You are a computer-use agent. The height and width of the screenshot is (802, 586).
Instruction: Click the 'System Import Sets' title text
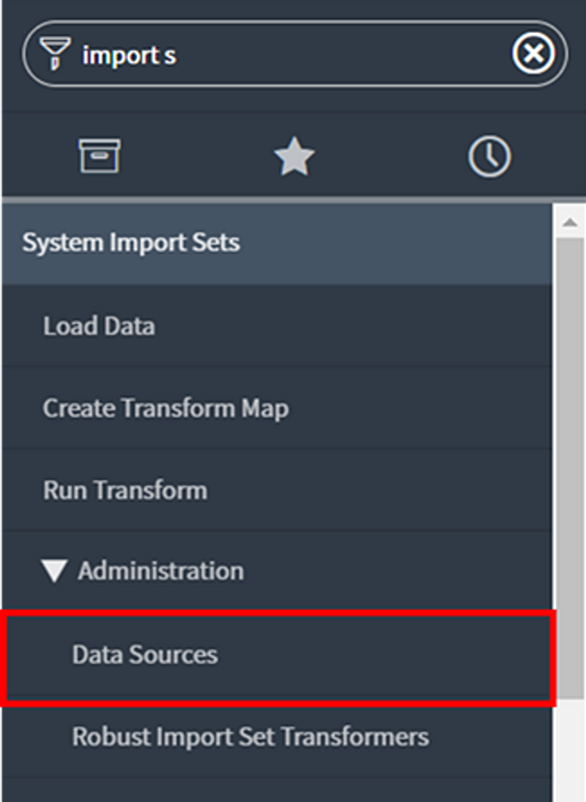(131, 242)
